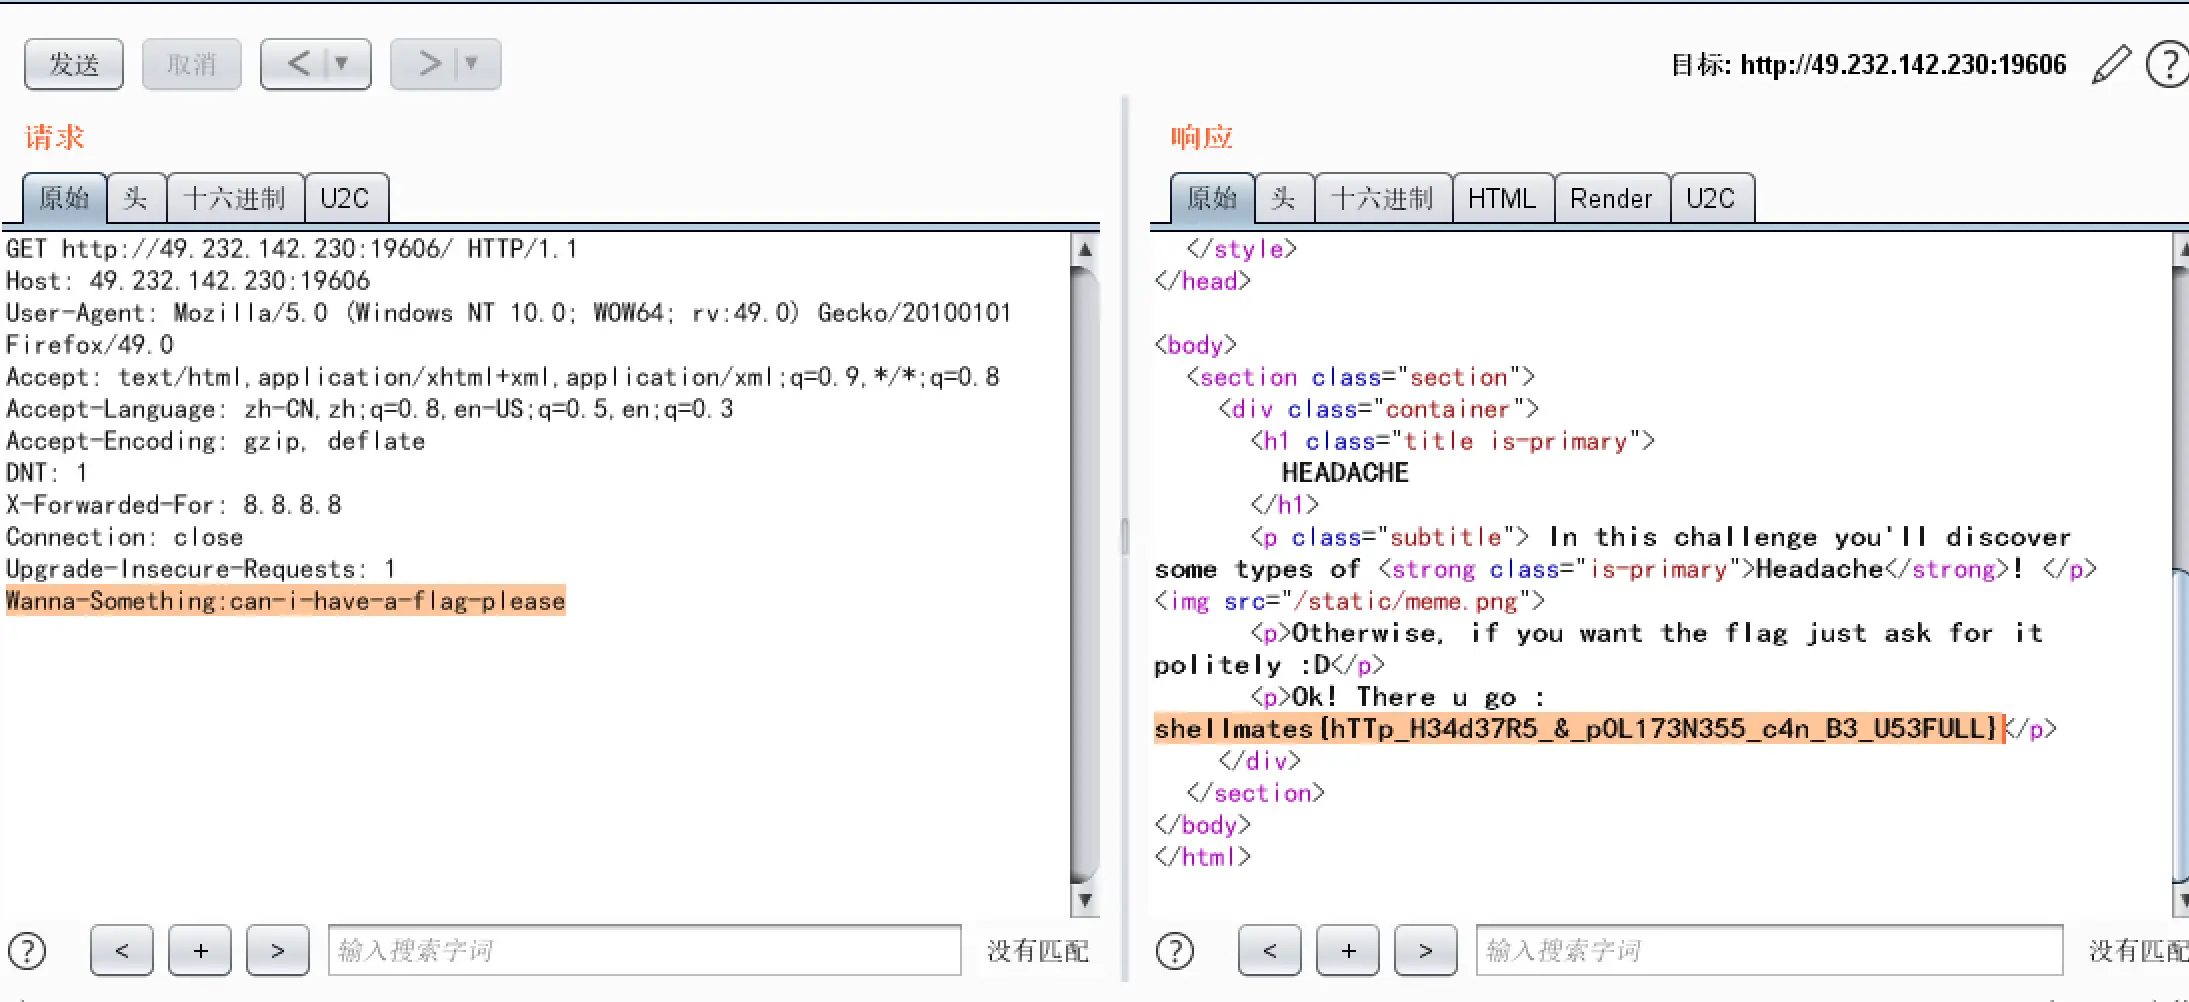This screenshot has height=1002, width=2189.
Task: Go to next match in response search
Action: point(1425,950)
